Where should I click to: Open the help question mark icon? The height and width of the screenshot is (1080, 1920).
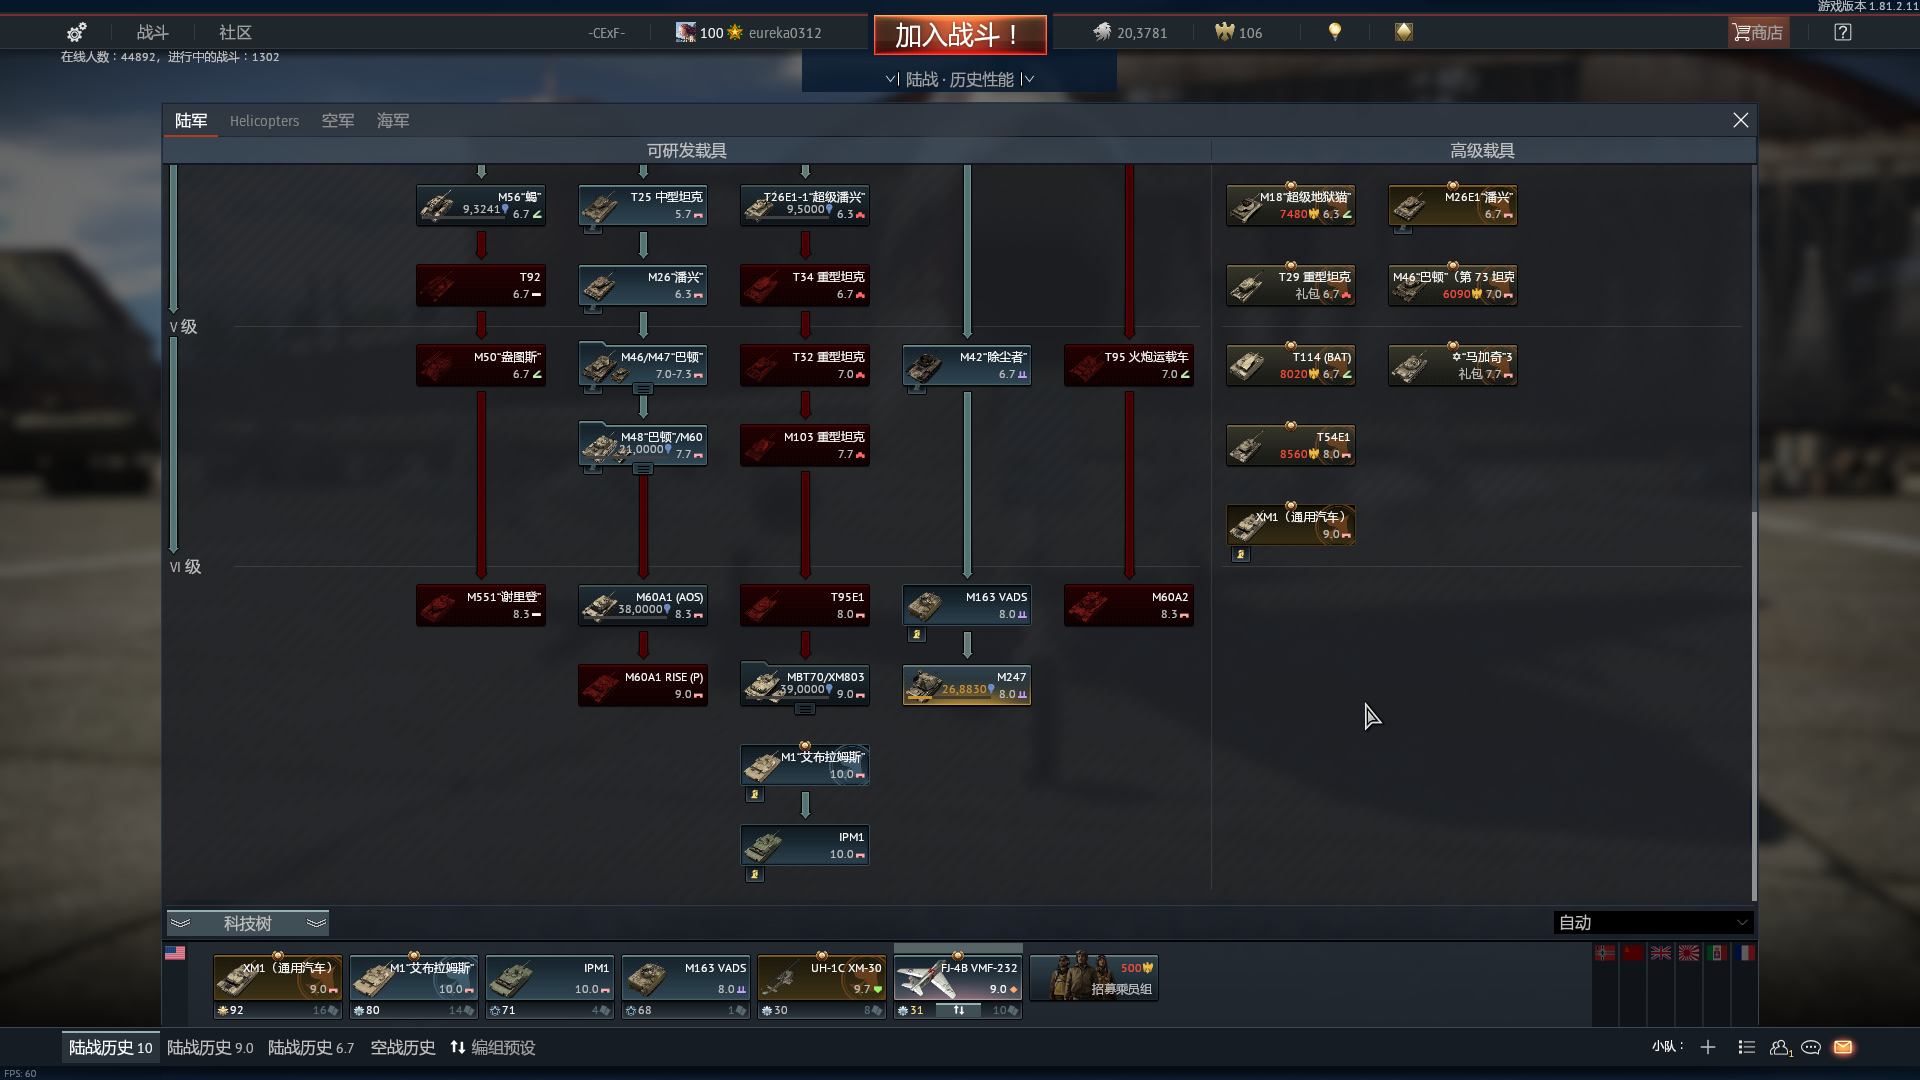(x=1843, y=32)
